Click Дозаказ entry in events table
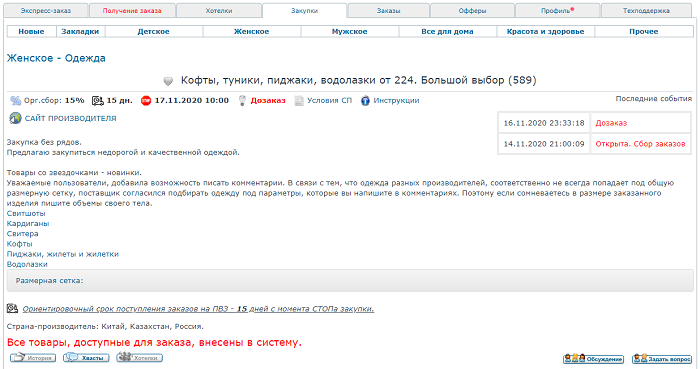 click(611, 123)
